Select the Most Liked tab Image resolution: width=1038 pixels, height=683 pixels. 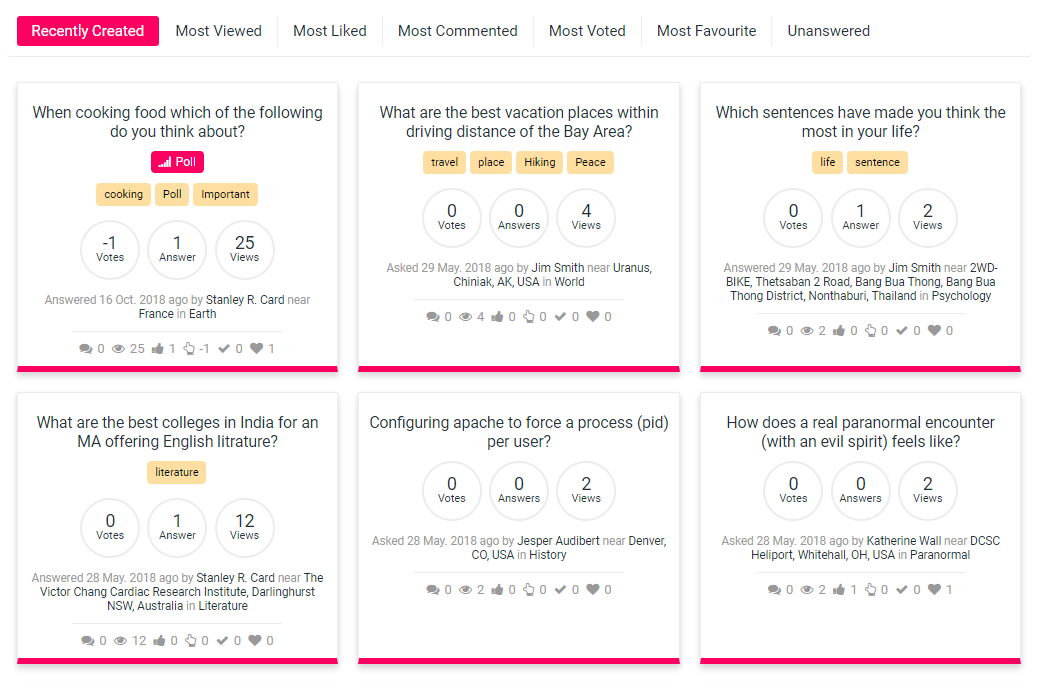[x=329, y=31]
